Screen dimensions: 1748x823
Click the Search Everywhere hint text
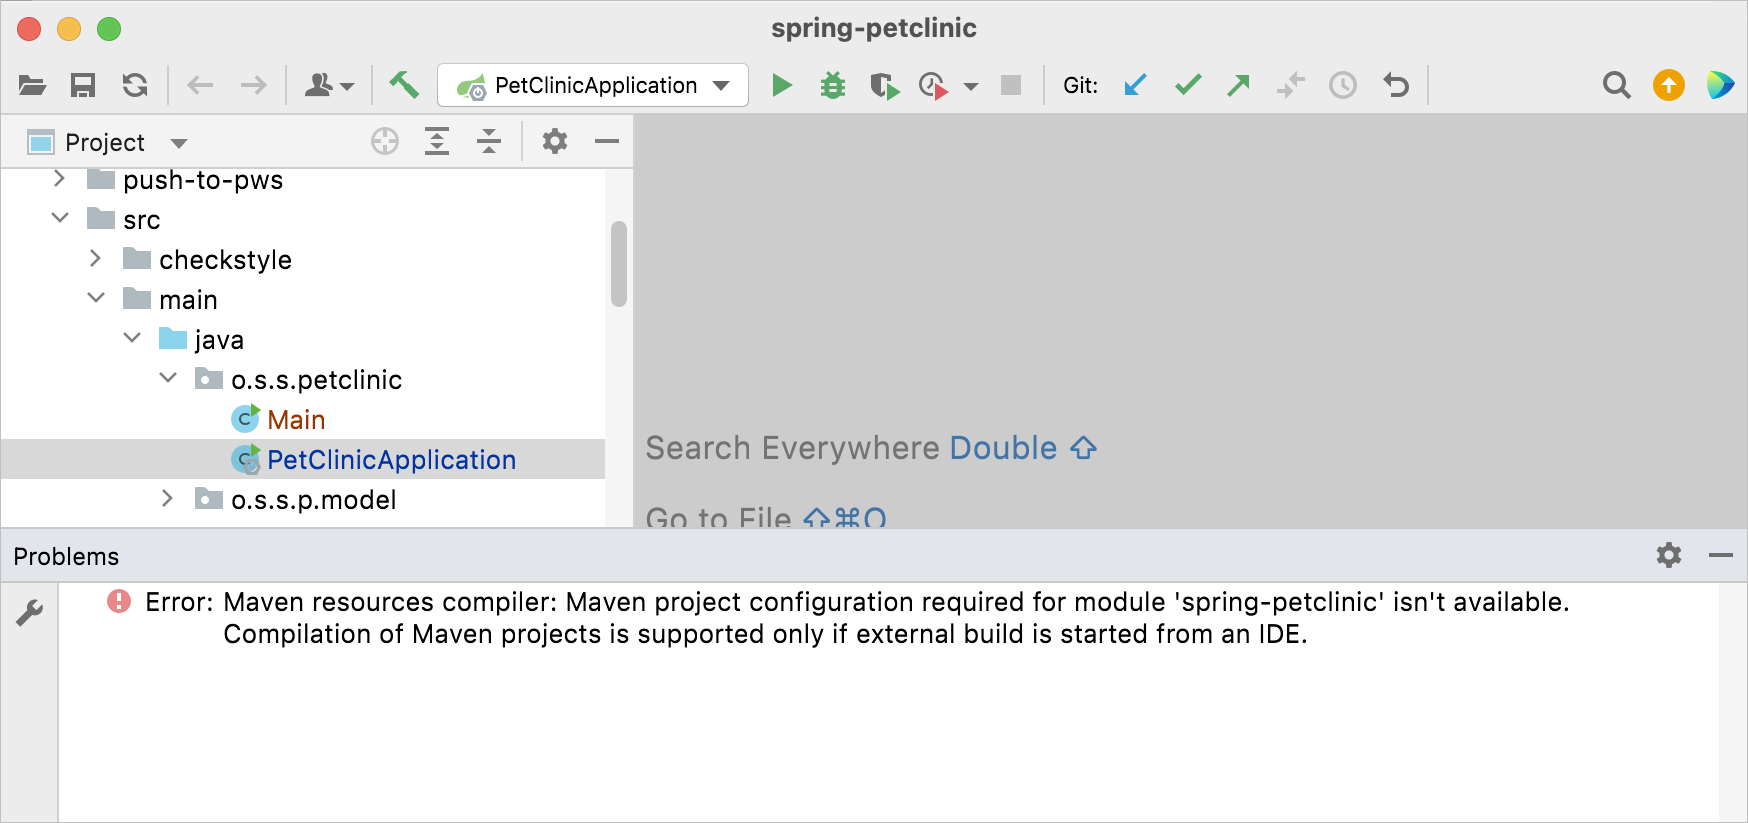click(x=871, y=448)
